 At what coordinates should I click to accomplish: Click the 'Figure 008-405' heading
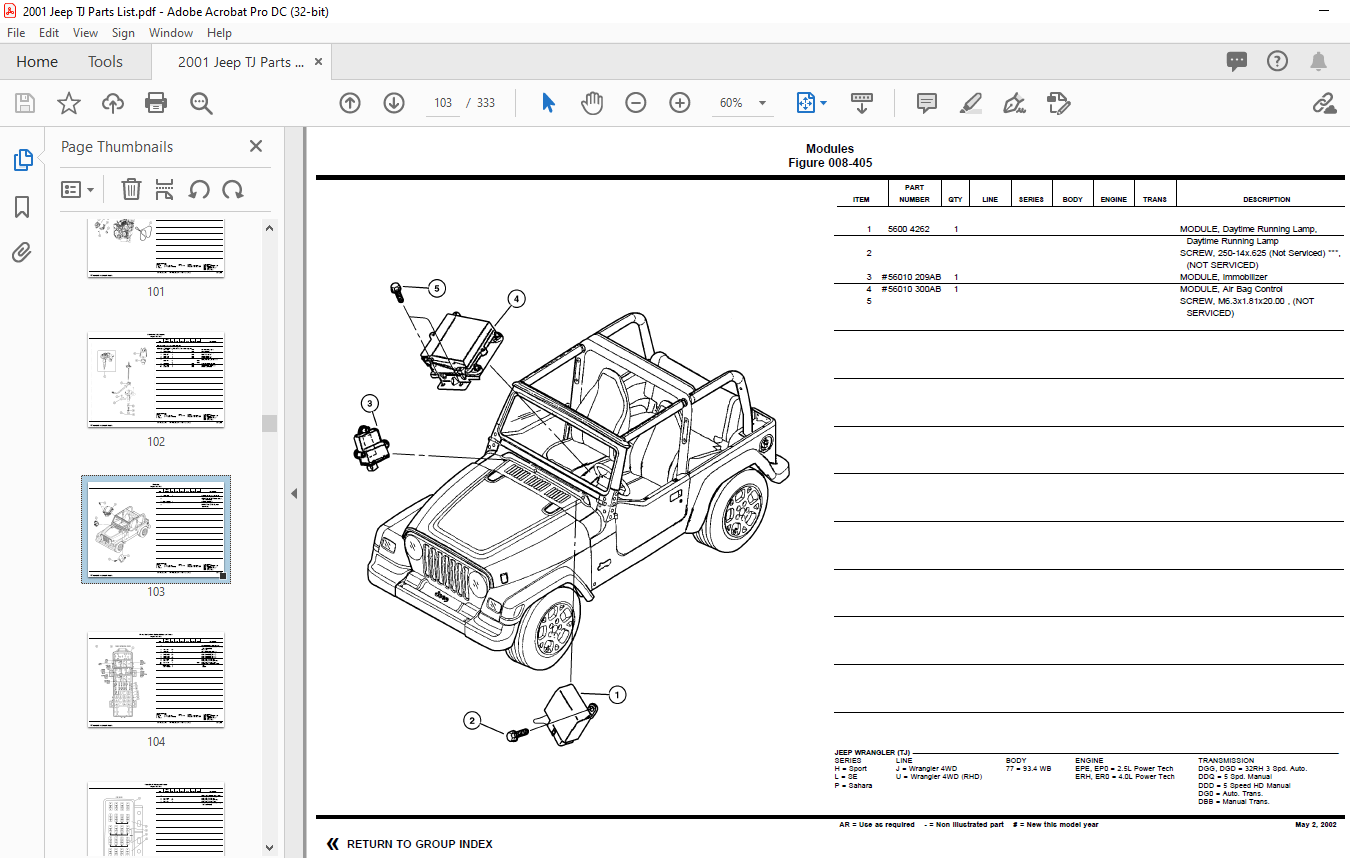(x=830, y=163)
